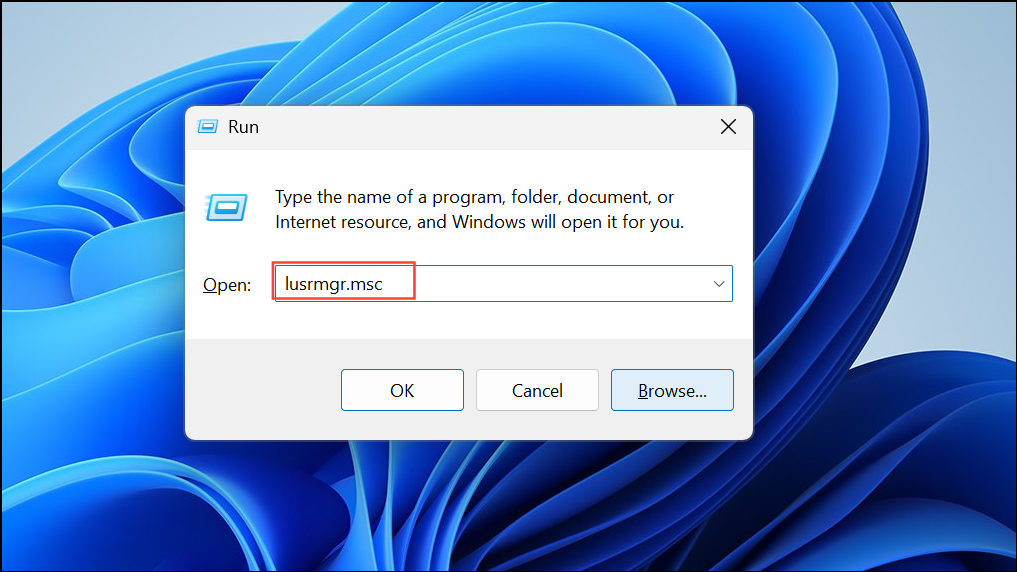Open the Browse file picker
This screenshot has width=1017, height=572.
coord(672,390)
